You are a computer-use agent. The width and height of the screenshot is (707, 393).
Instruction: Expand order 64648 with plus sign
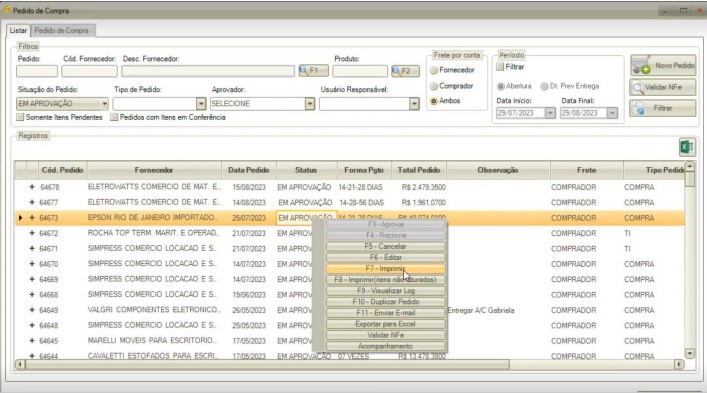tap(32, 325)
